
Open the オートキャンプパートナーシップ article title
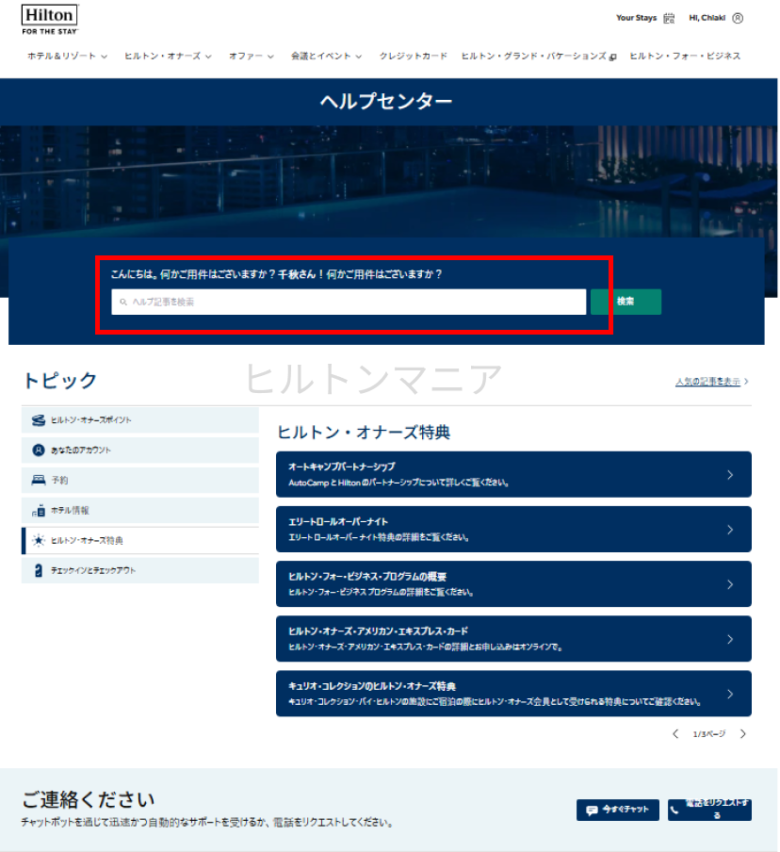click(x=341, y=467)
